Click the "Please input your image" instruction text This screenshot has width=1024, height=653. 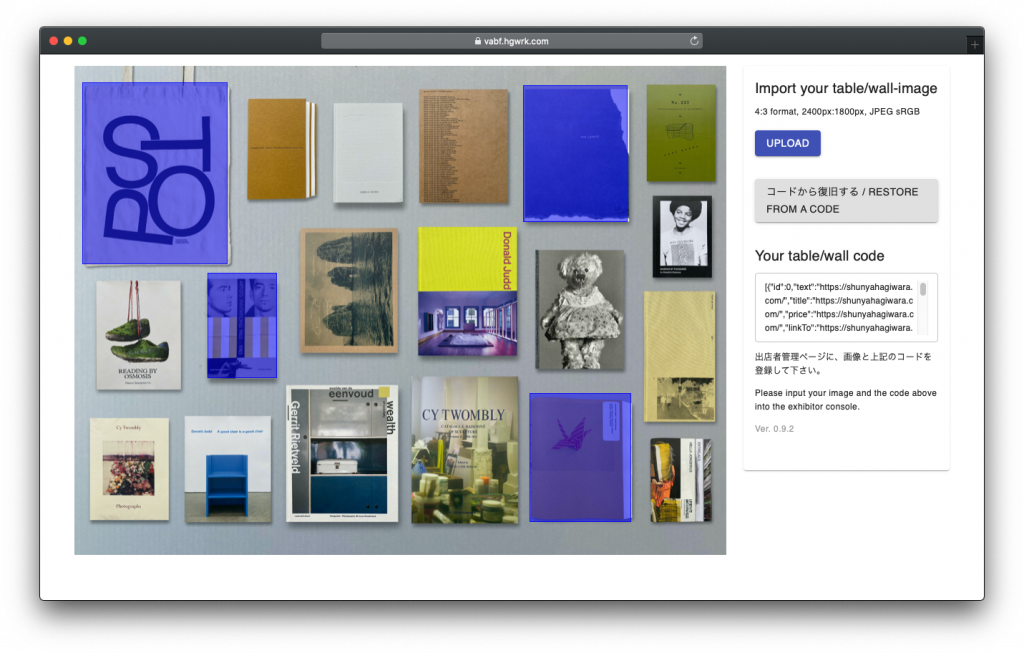tap(846, 400)
